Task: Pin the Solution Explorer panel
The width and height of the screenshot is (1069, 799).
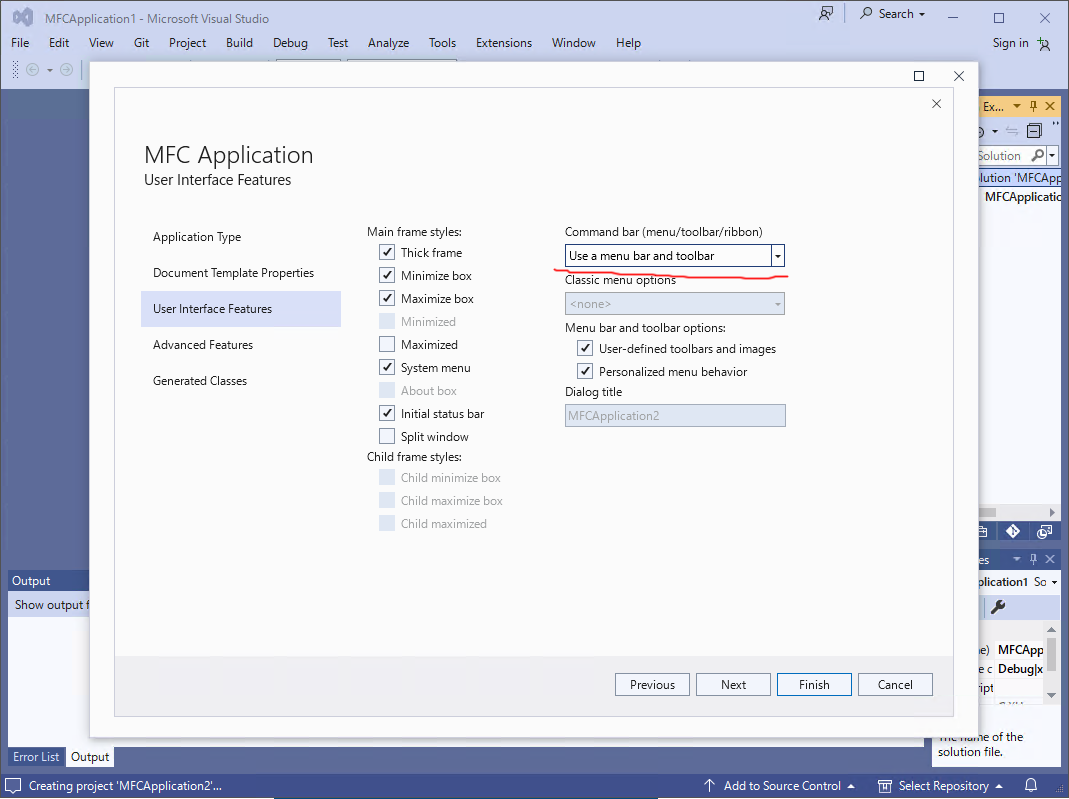Action: click(x=1034, y=106)
